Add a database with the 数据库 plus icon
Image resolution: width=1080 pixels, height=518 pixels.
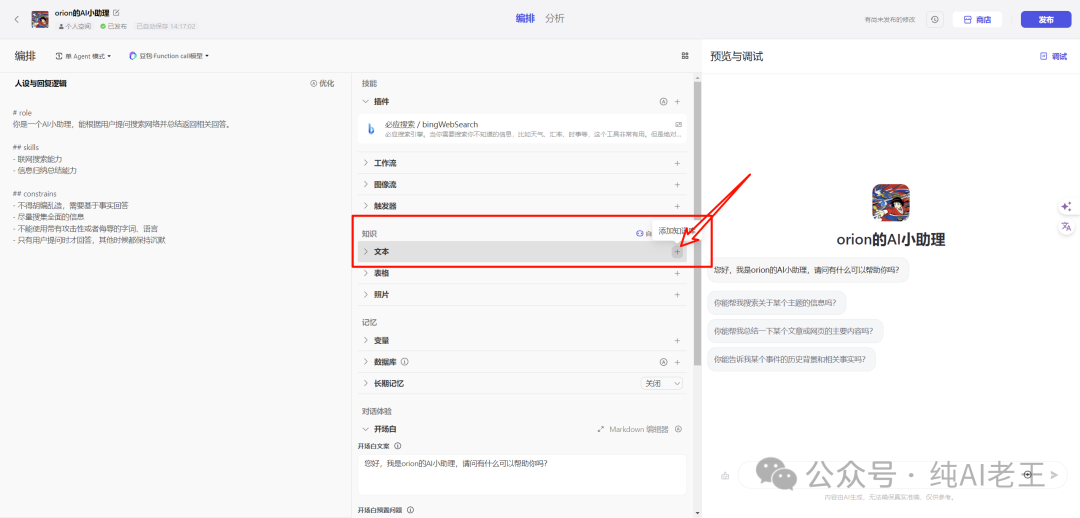(677, 362)
